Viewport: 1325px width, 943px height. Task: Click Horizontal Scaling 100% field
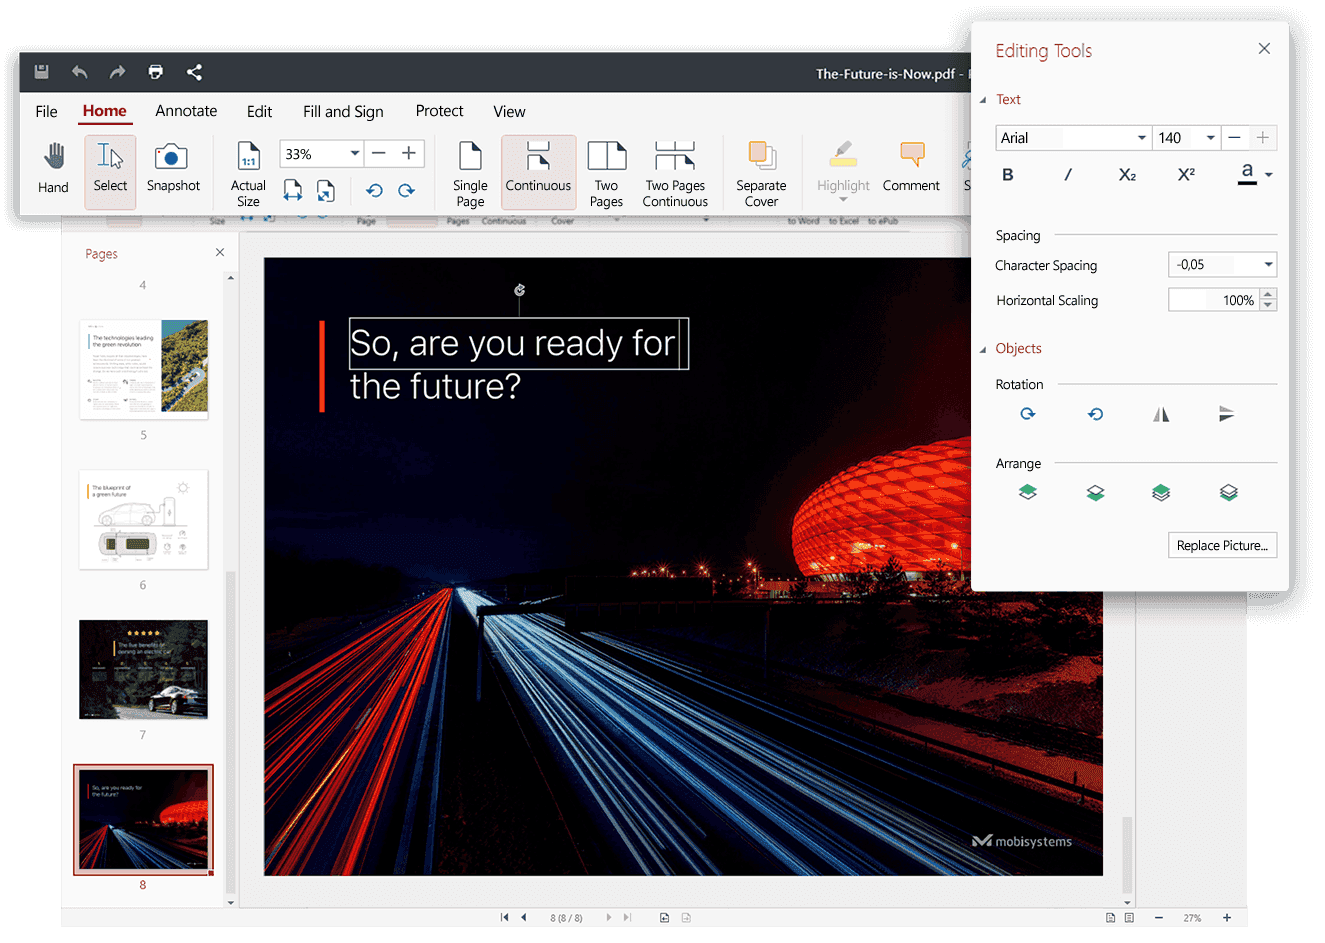[1214, 300]
